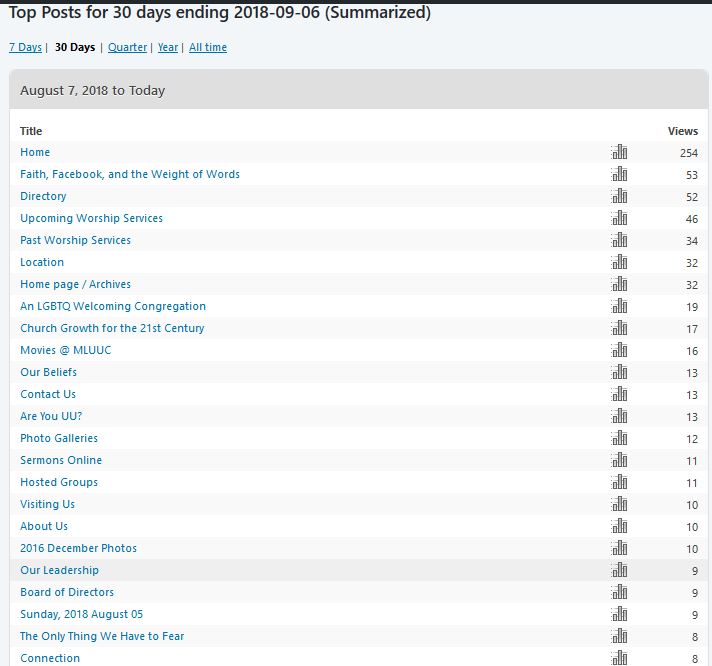The width and height of the screenshot is (712, 666).
Task: Open the Movies @ MLUUC link
Action: (65, 350)
